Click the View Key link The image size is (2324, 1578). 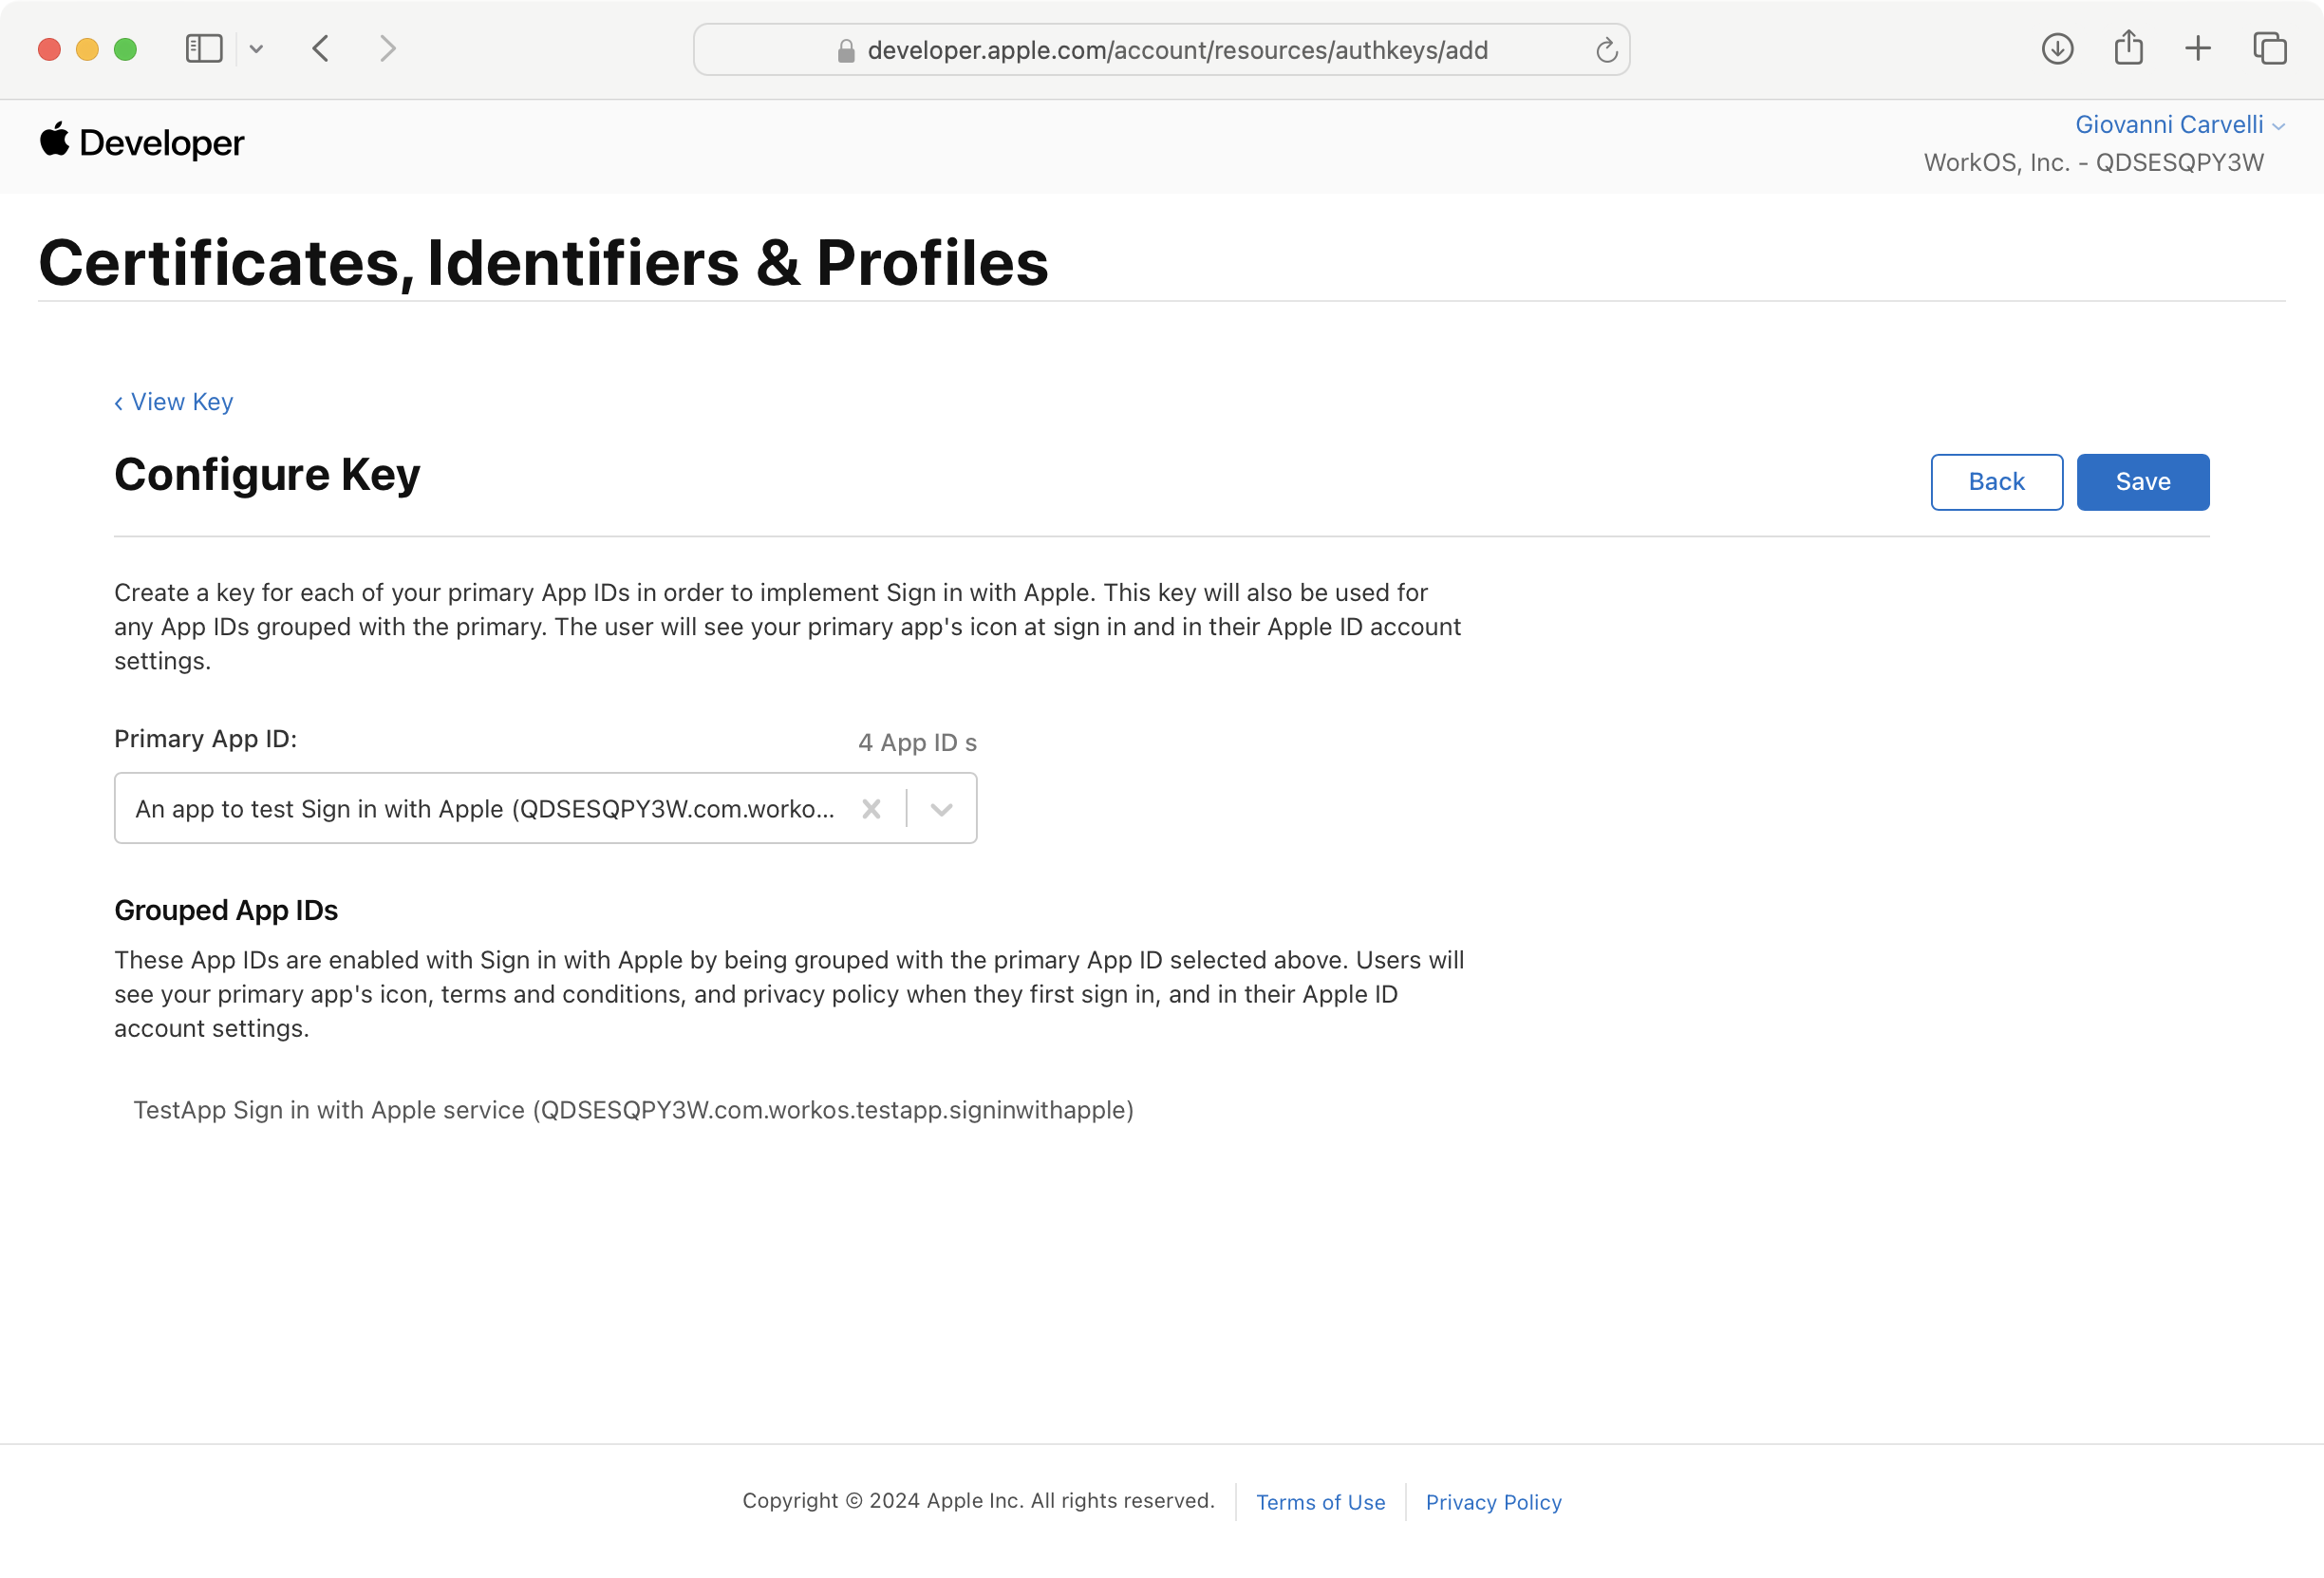point(173,402)
